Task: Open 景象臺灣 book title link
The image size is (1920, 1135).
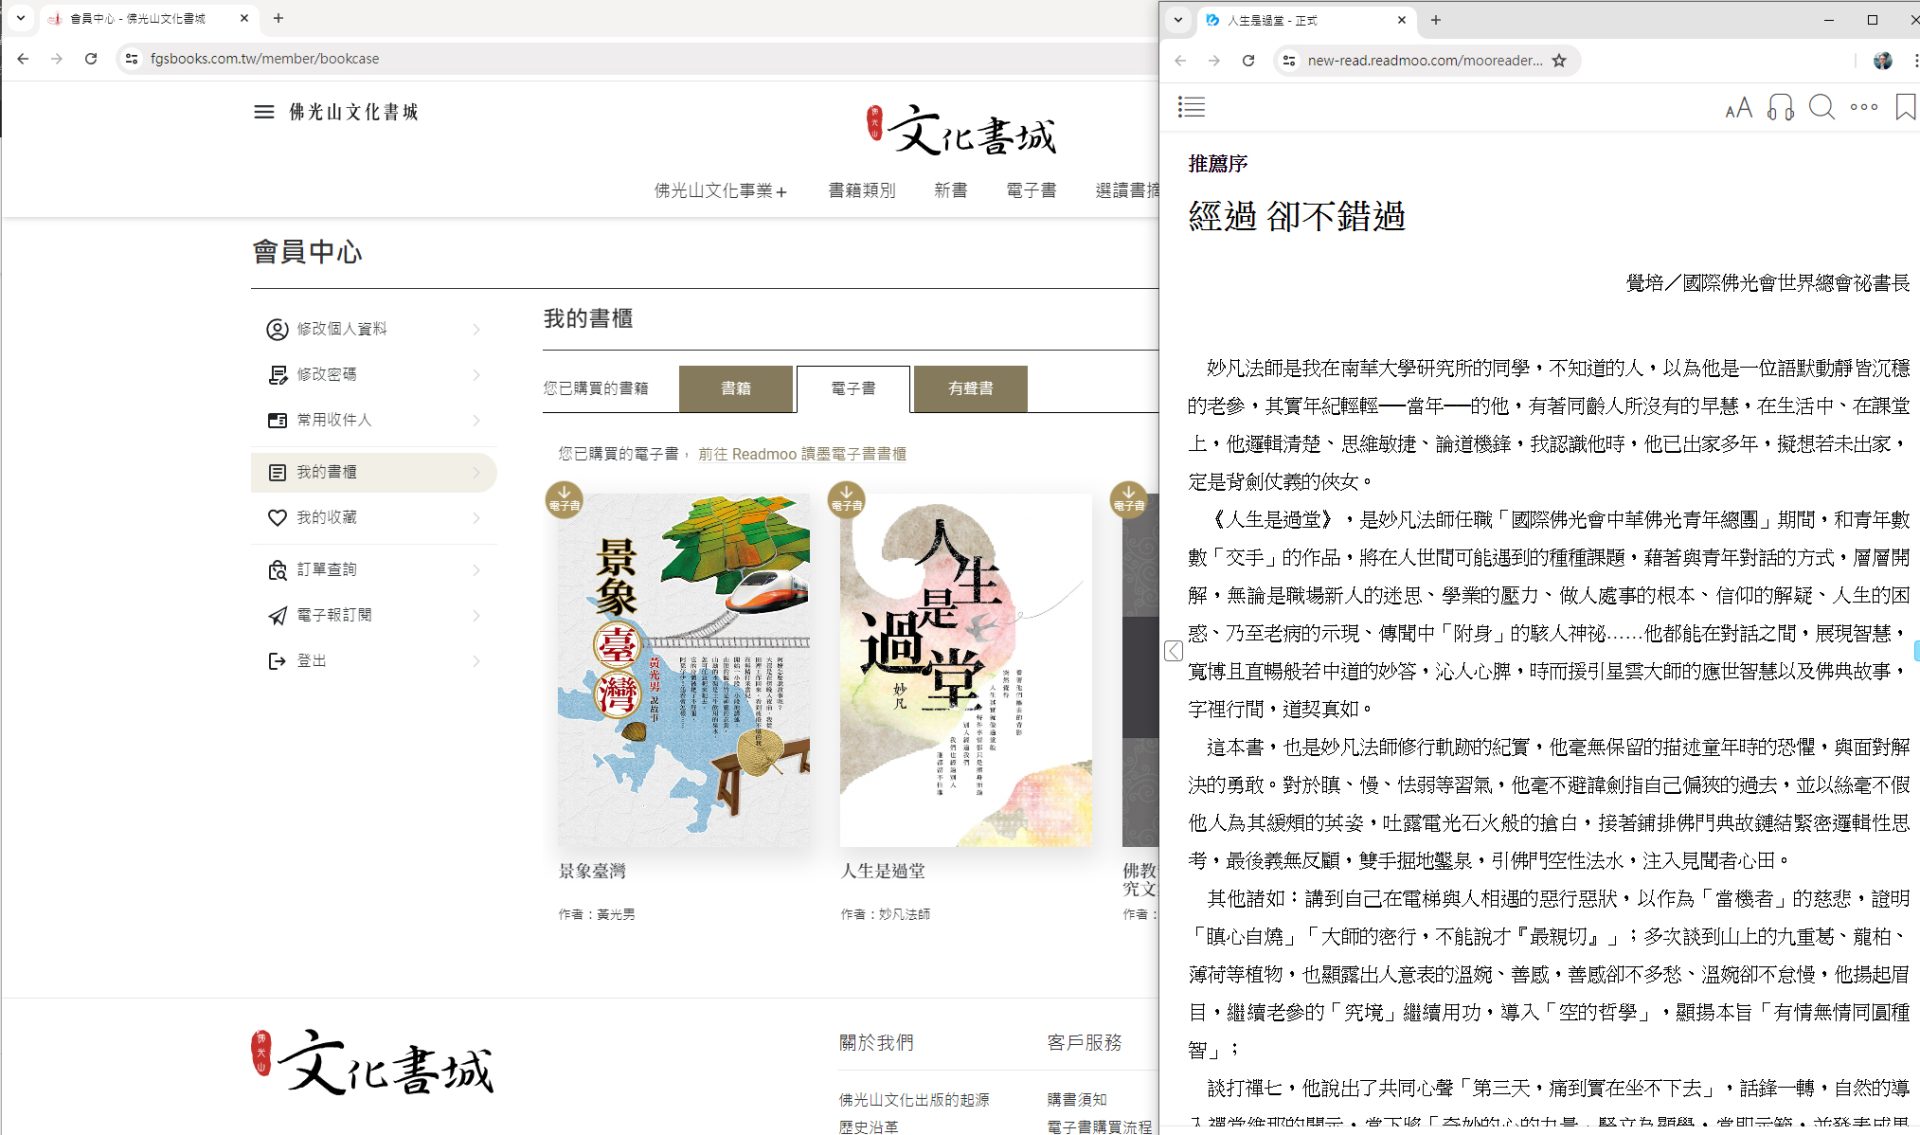Action: click(x=592, y=871)
